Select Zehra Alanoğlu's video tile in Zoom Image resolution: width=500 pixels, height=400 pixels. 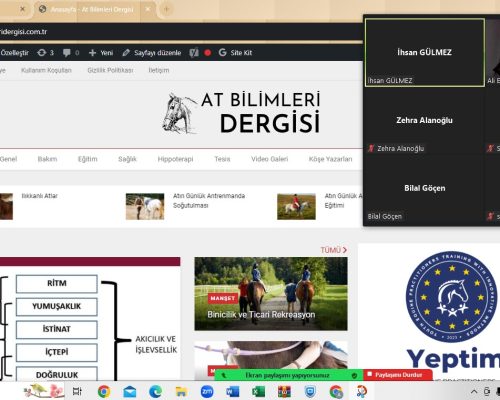[x=425, y=120]
